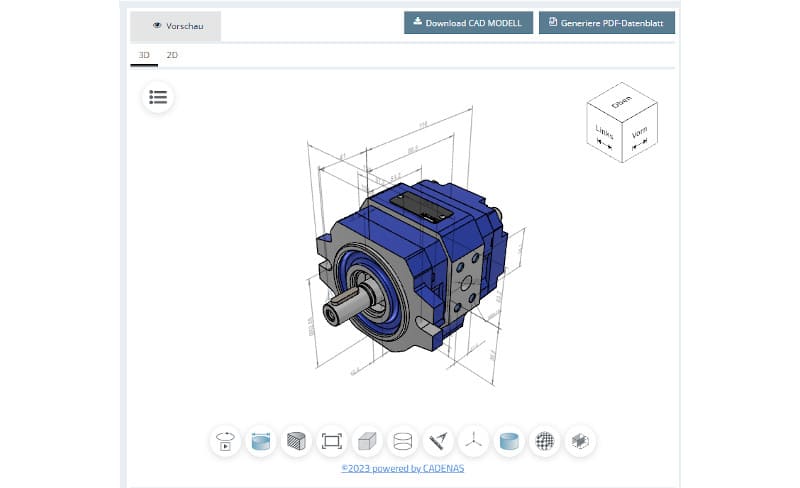Click the Oben face of view cube

(x=620, y=101)
